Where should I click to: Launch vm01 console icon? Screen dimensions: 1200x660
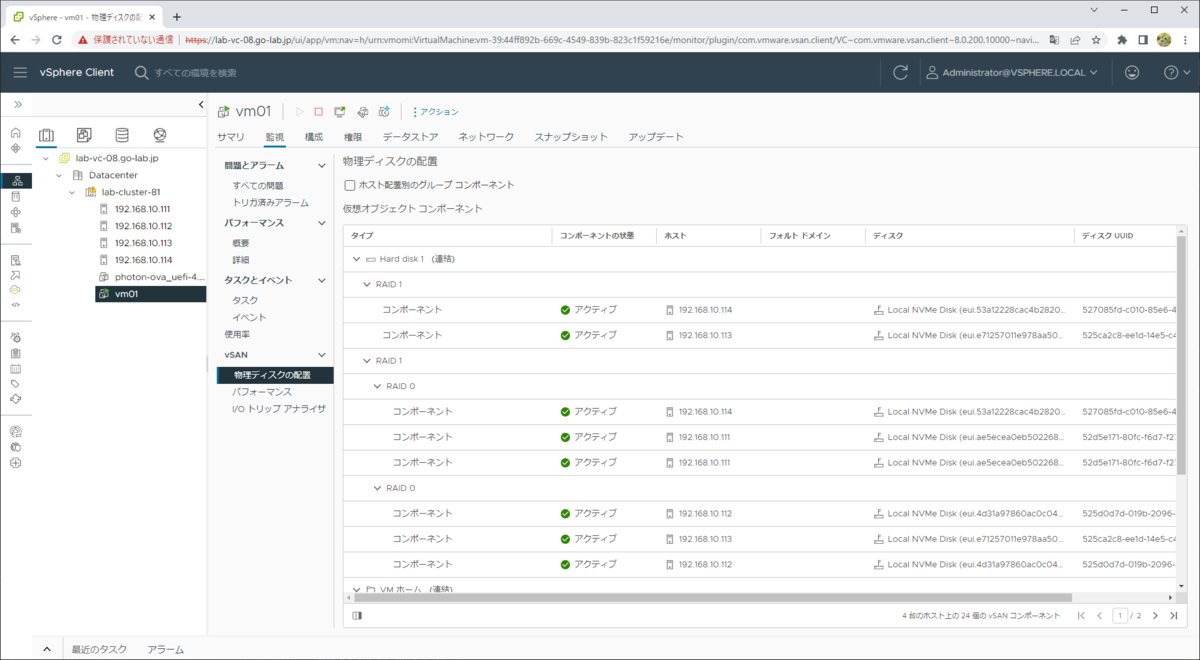point(340,112)
